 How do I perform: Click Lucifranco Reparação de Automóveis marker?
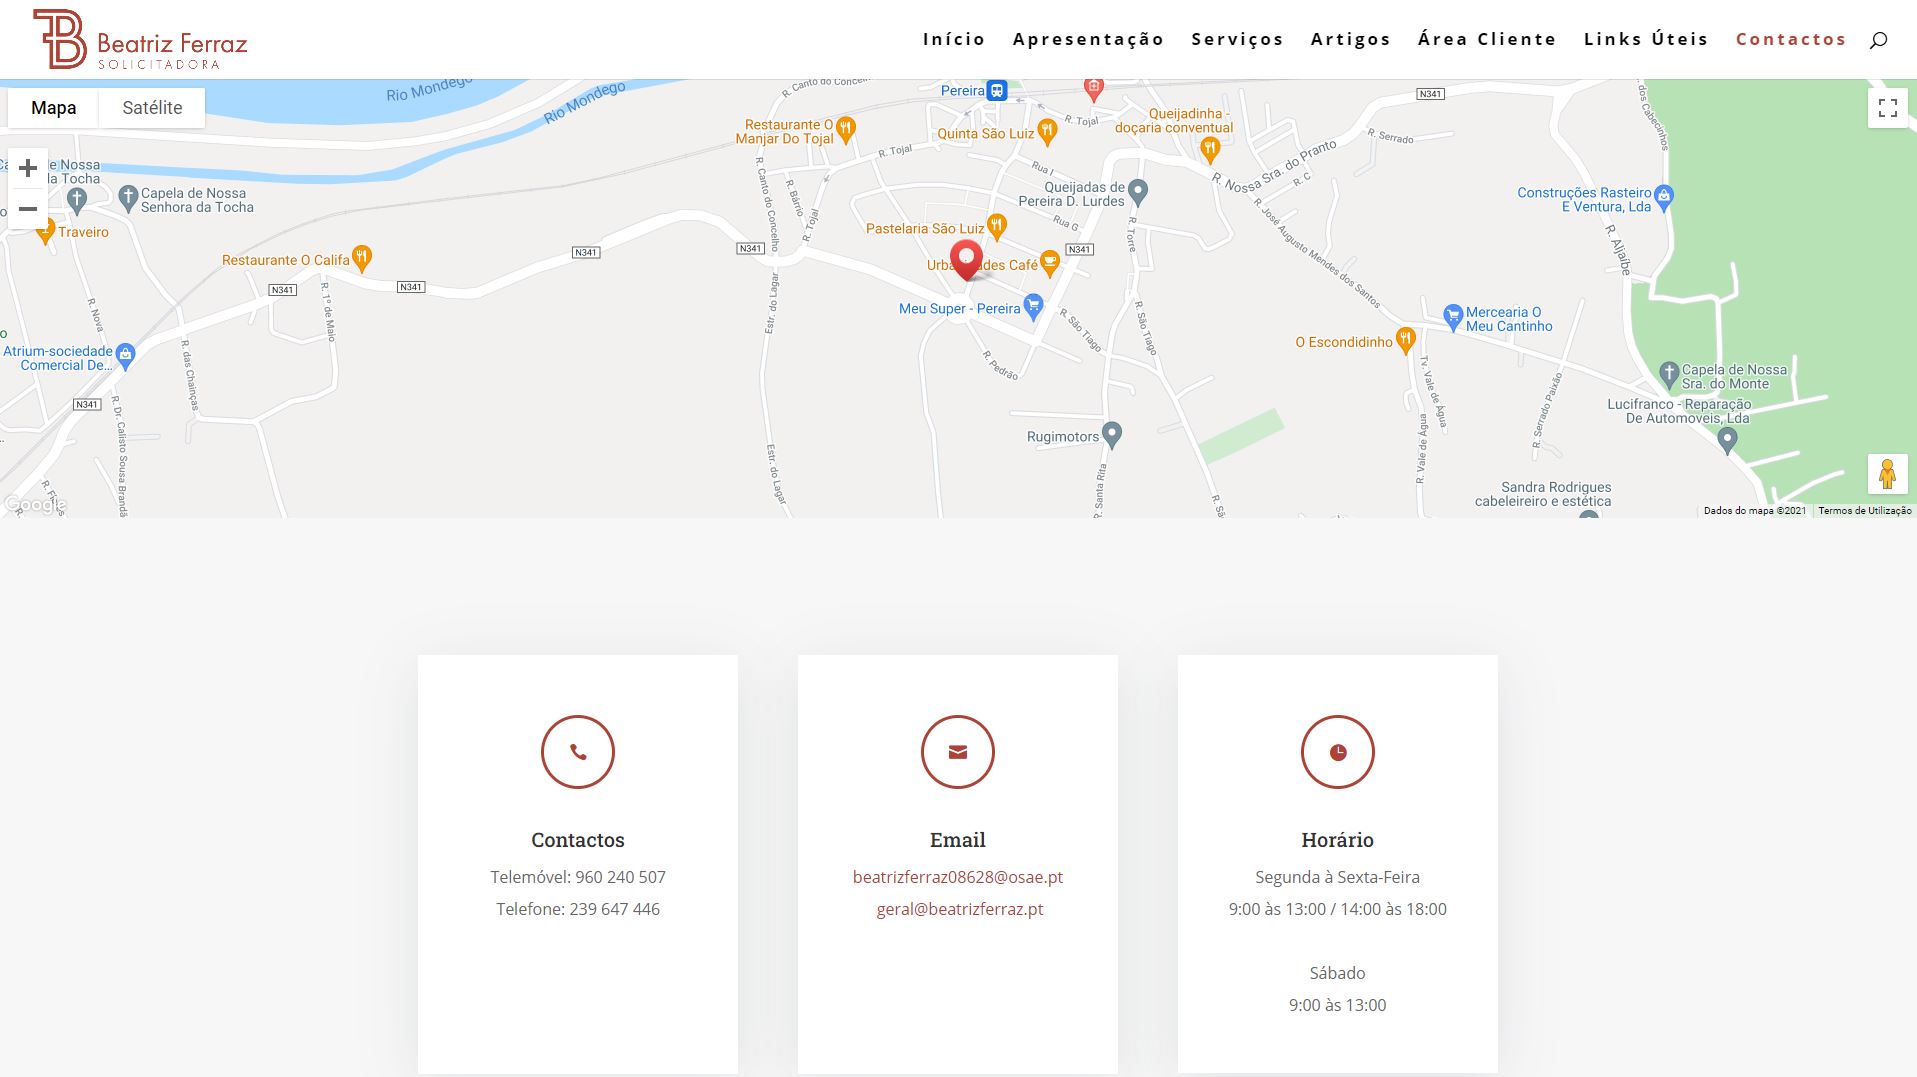1727,440
